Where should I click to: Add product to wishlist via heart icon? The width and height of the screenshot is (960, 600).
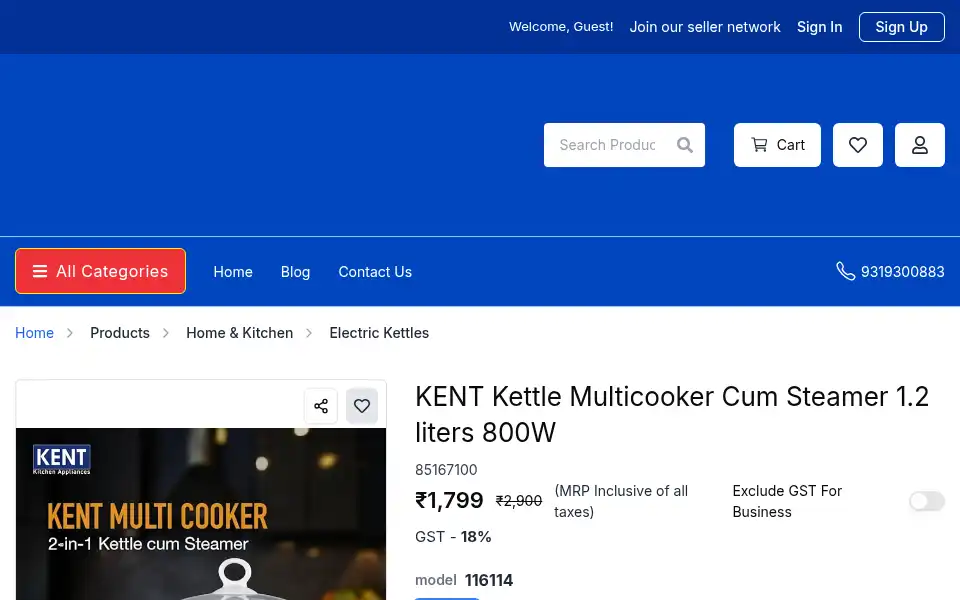point(362,406)
